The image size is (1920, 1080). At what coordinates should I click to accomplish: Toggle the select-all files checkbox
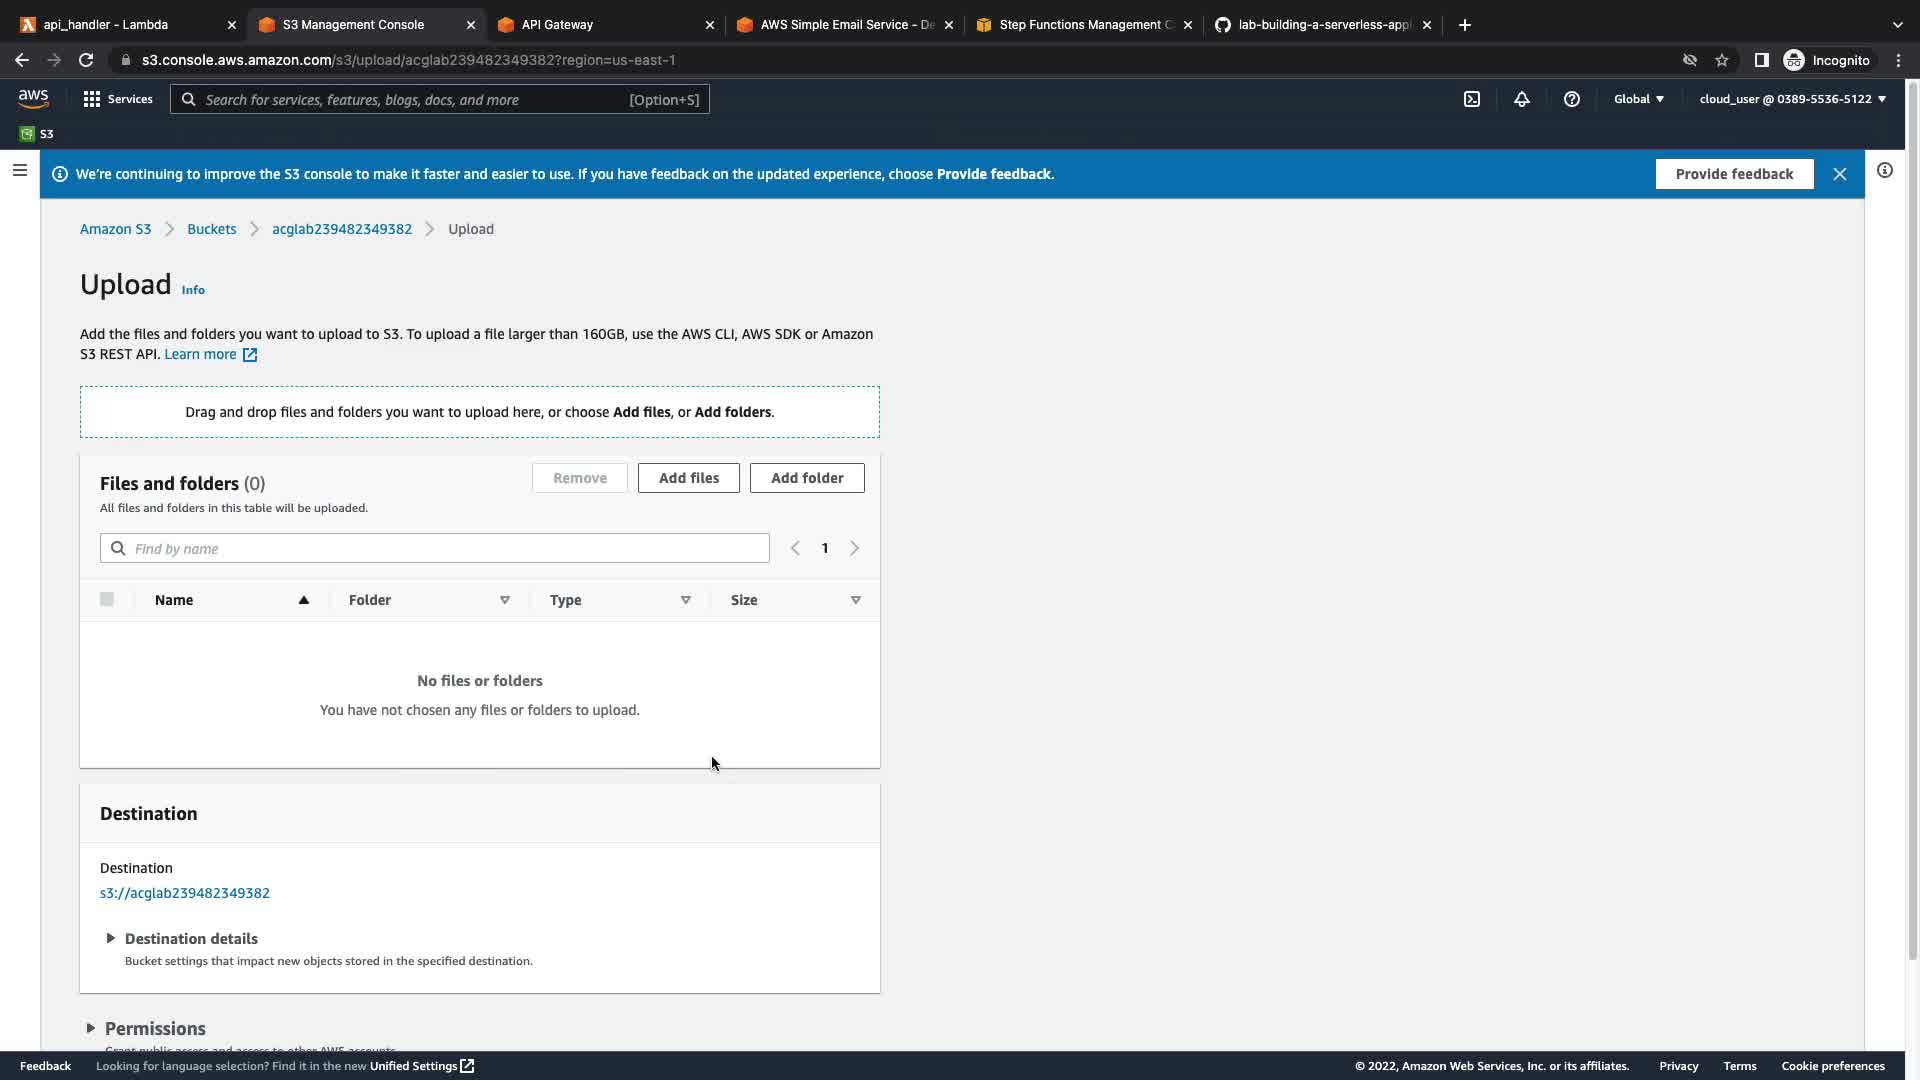(107, 600)
